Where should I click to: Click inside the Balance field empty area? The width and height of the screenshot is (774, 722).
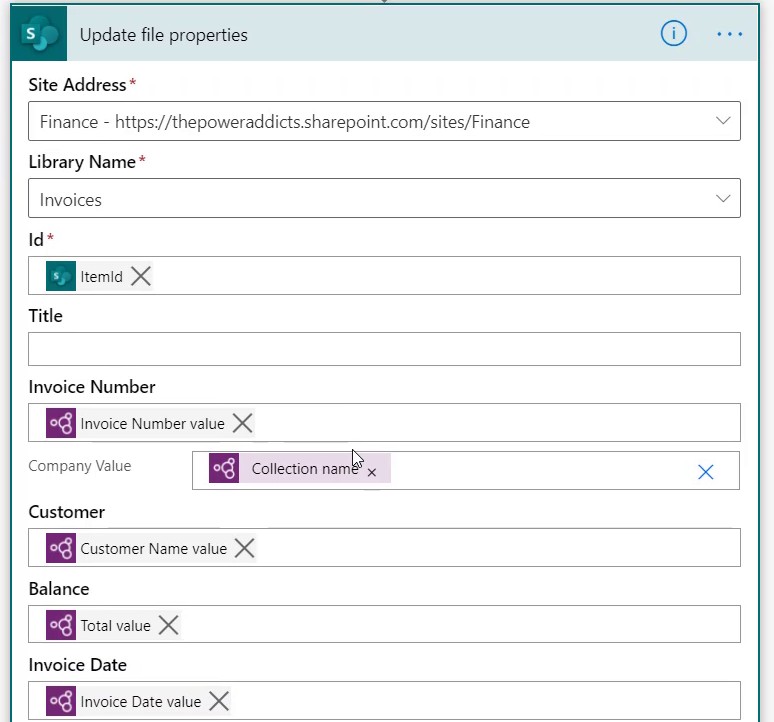tap(459, 624)
